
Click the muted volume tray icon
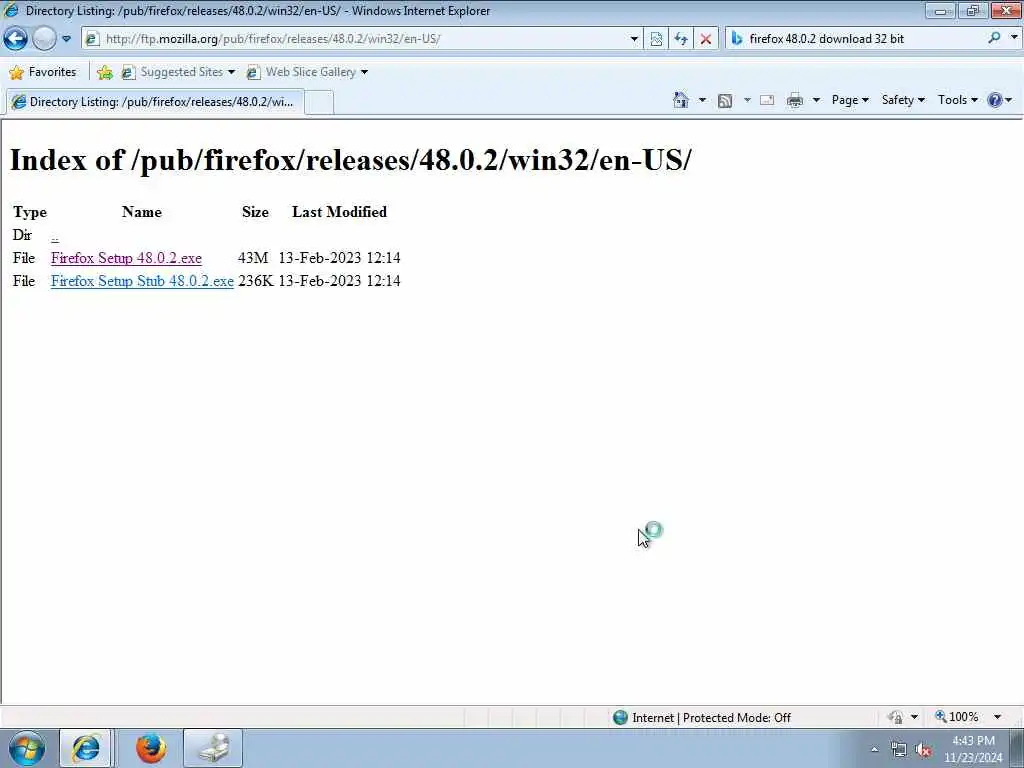point(923,750)
